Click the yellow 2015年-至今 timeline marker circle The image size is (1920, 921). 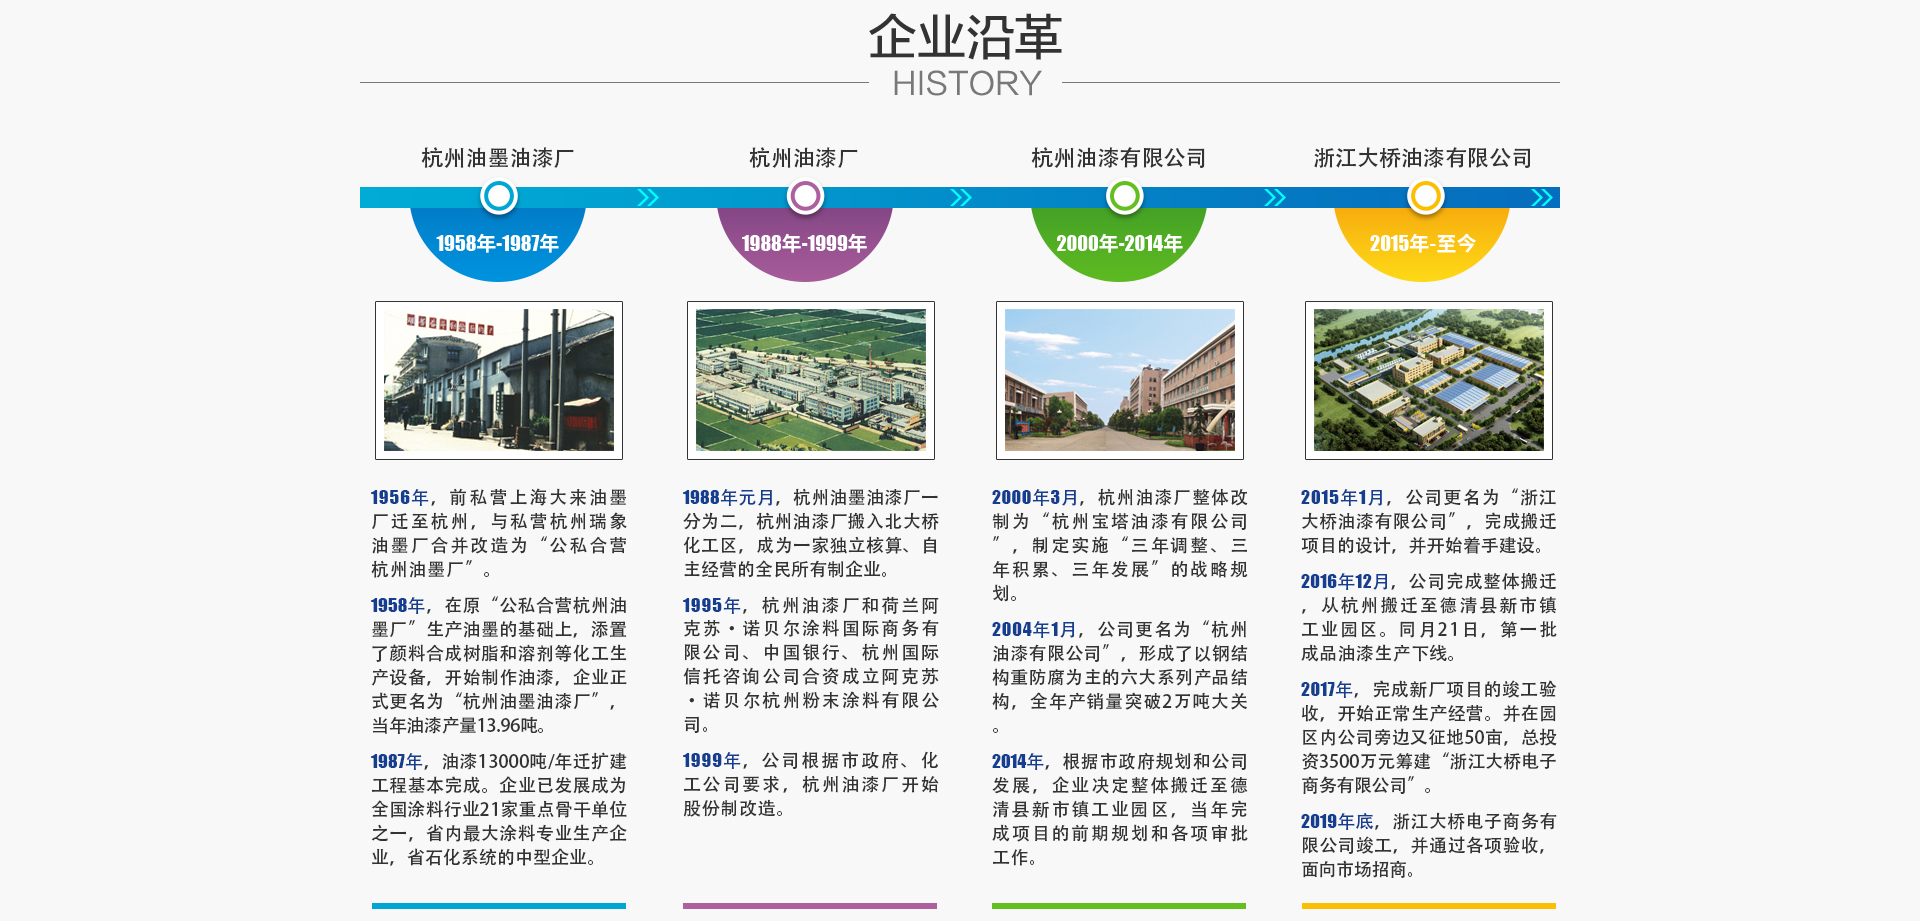coord(1425,197)
